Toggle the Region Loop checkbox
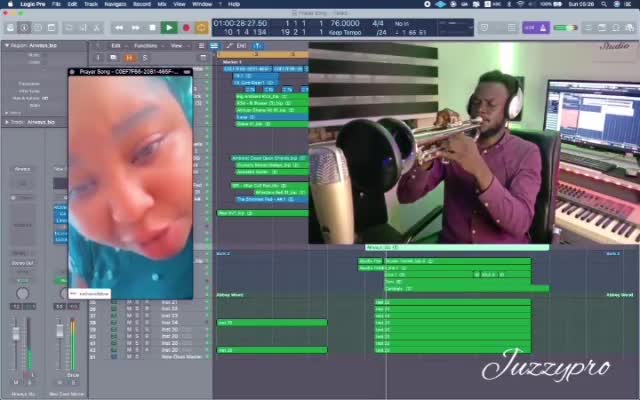 (44, 62)
